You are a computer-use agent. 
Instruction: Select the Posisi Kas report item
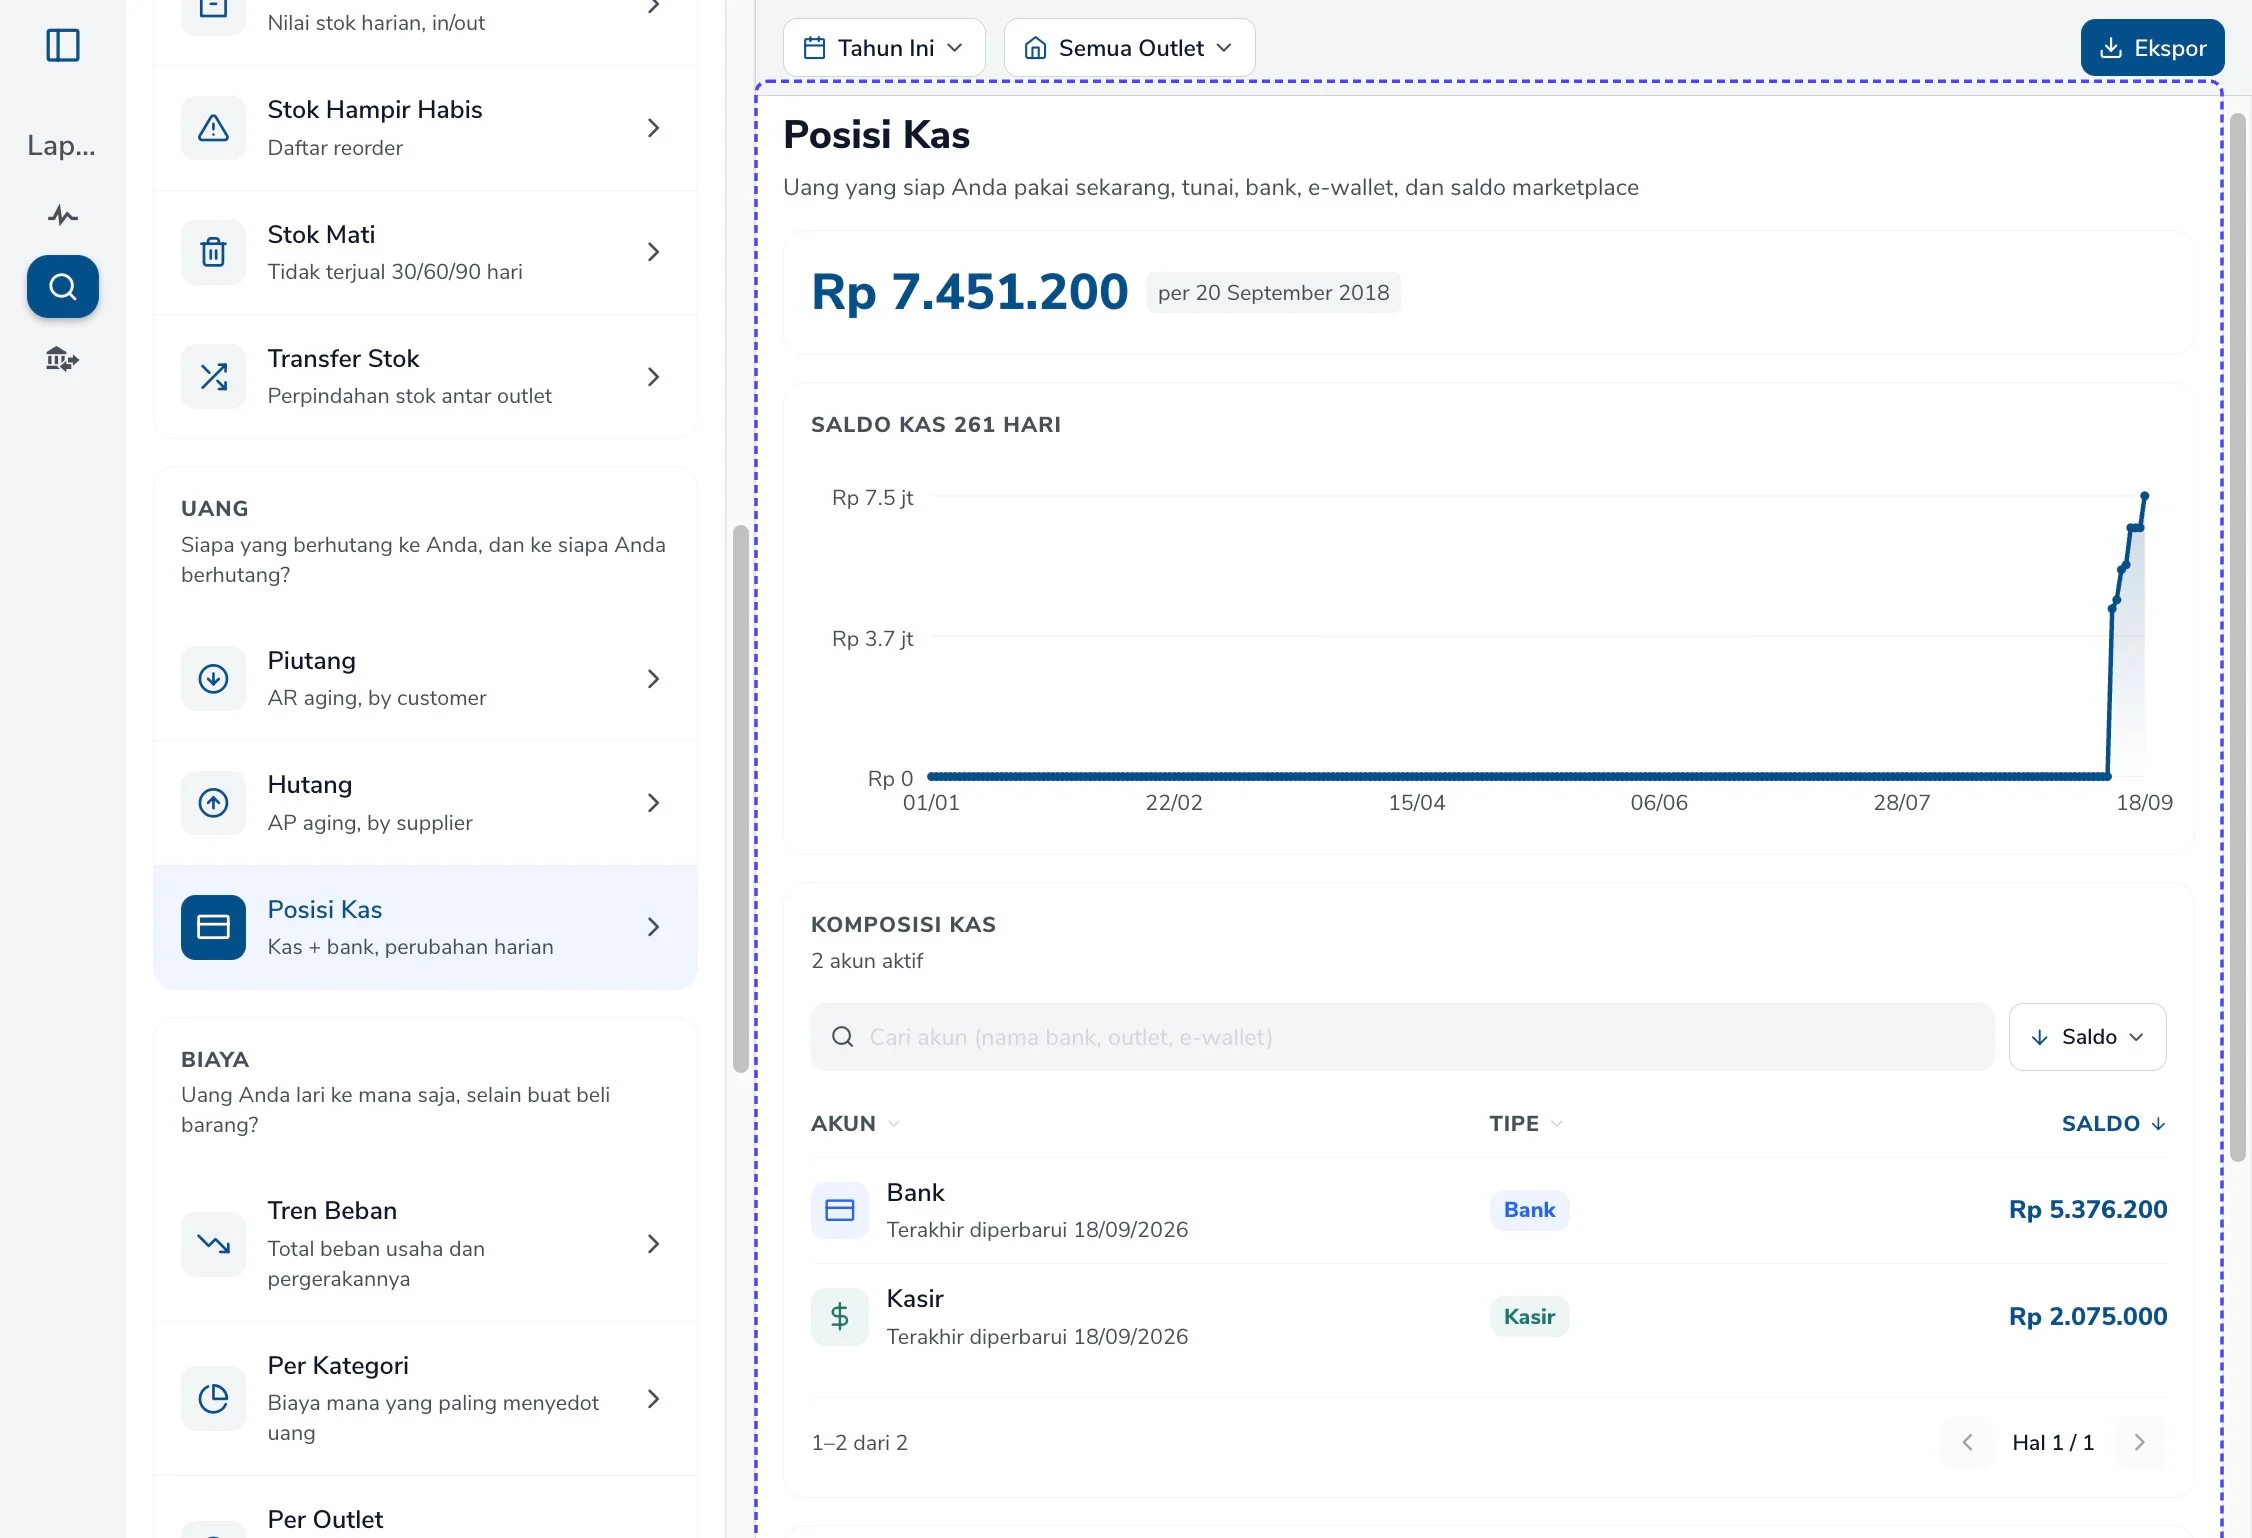point(425,927)
